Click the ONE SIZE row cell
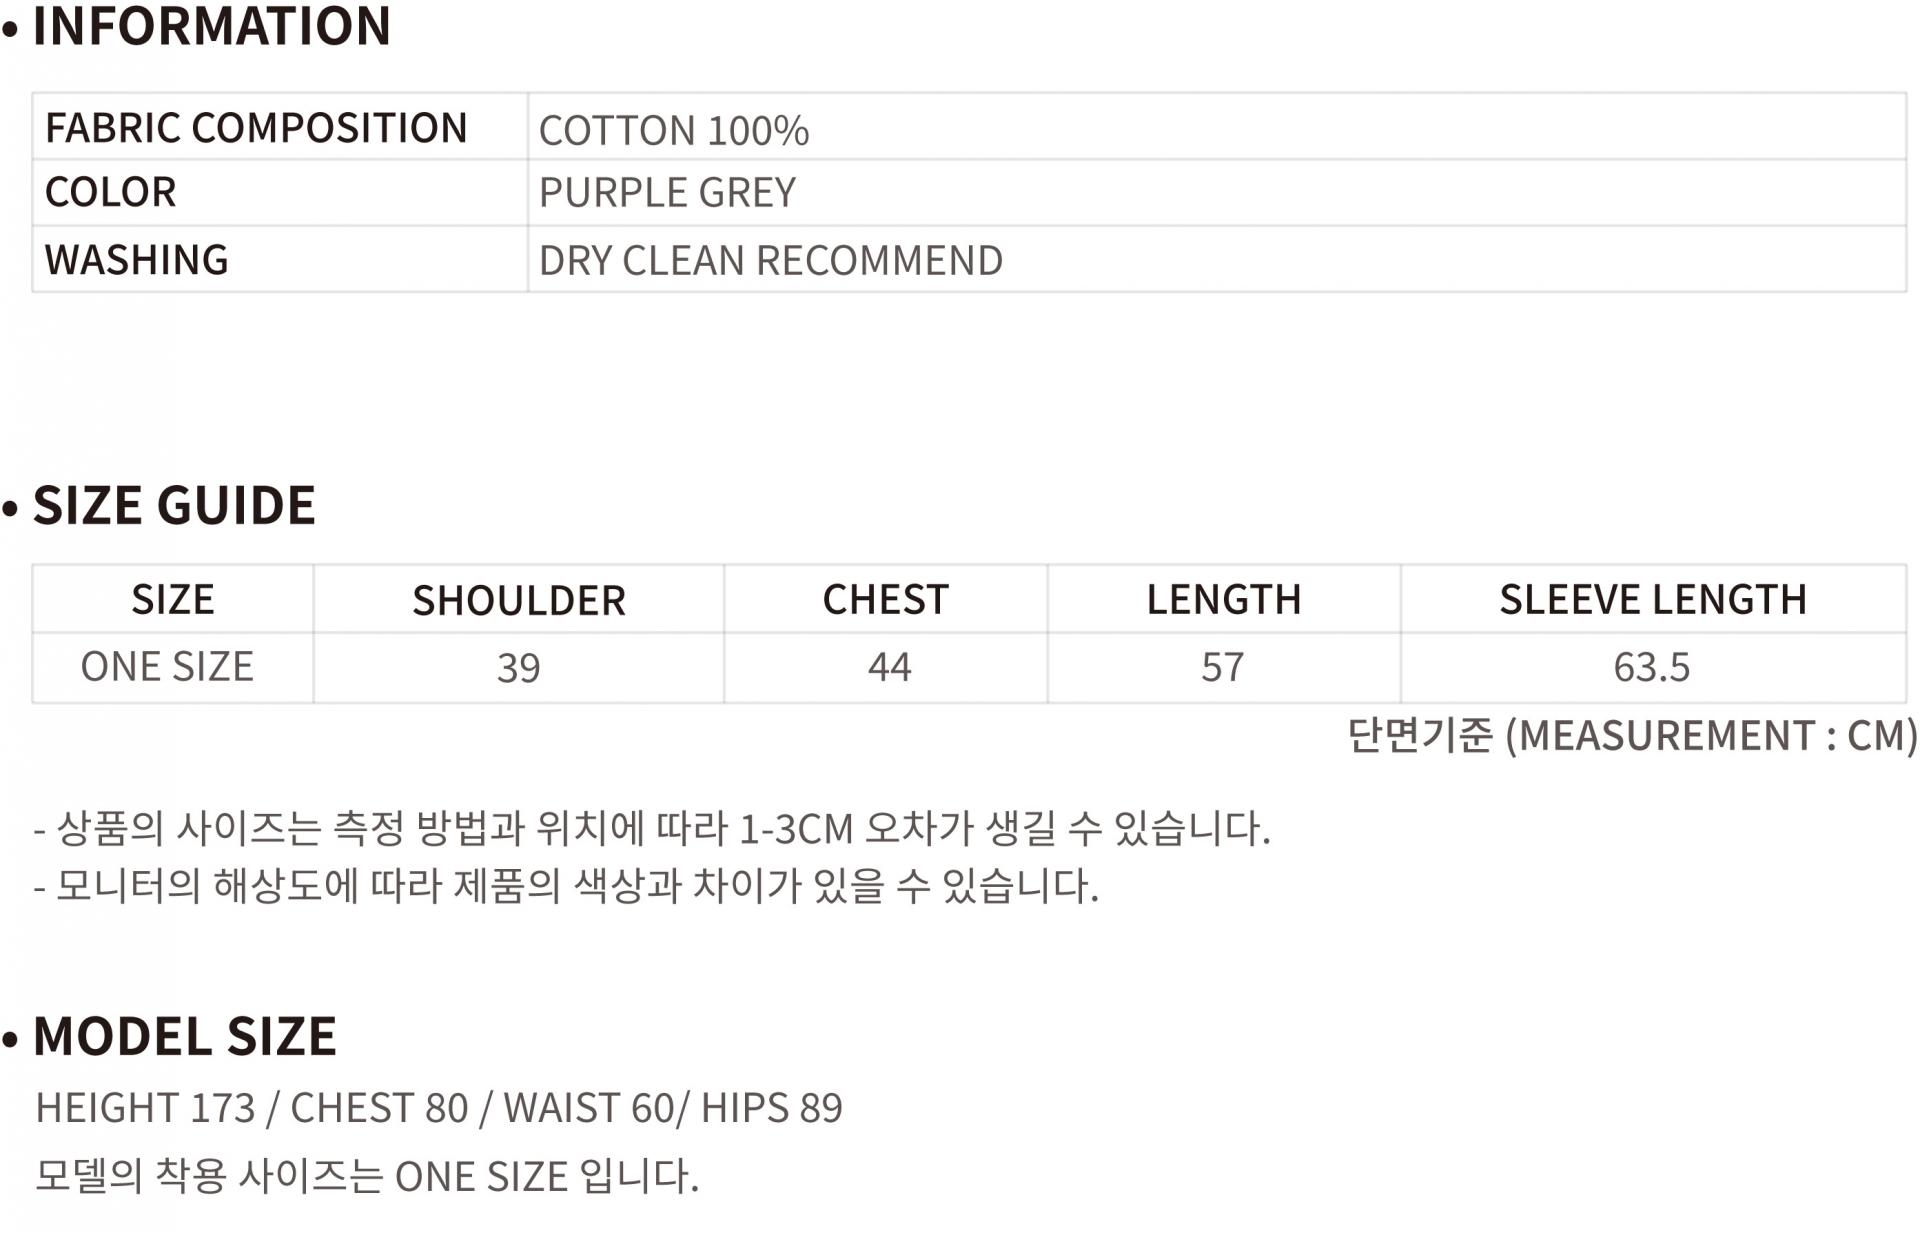 click(167, 667)
